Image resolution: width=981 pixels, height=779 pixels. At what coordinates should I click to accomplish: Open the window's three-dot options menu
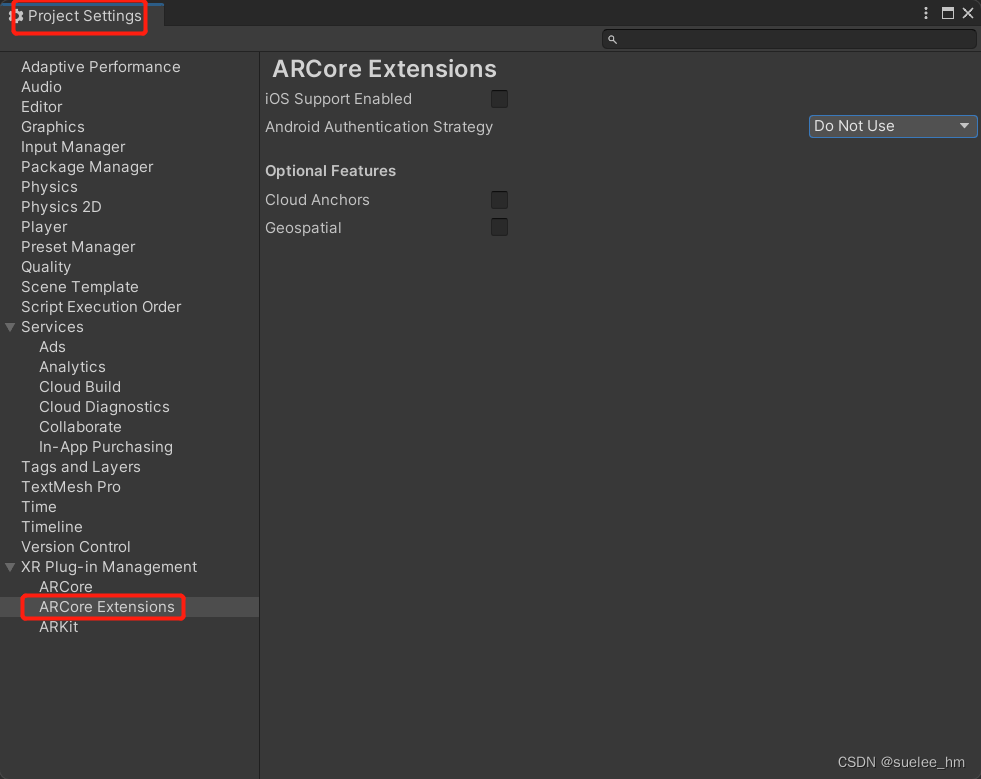click(x=926, y=13)
